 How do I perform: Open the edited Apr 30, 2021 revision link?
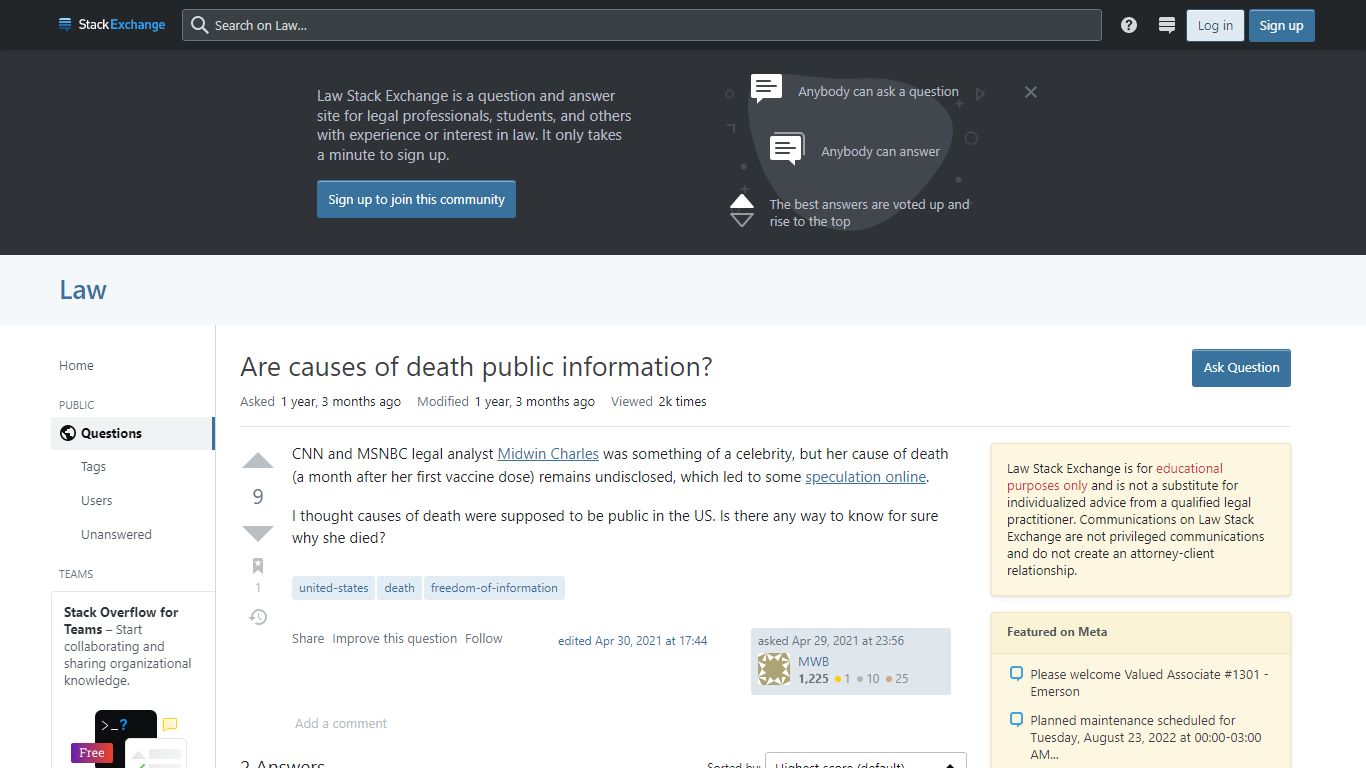[x=633, y=641]
